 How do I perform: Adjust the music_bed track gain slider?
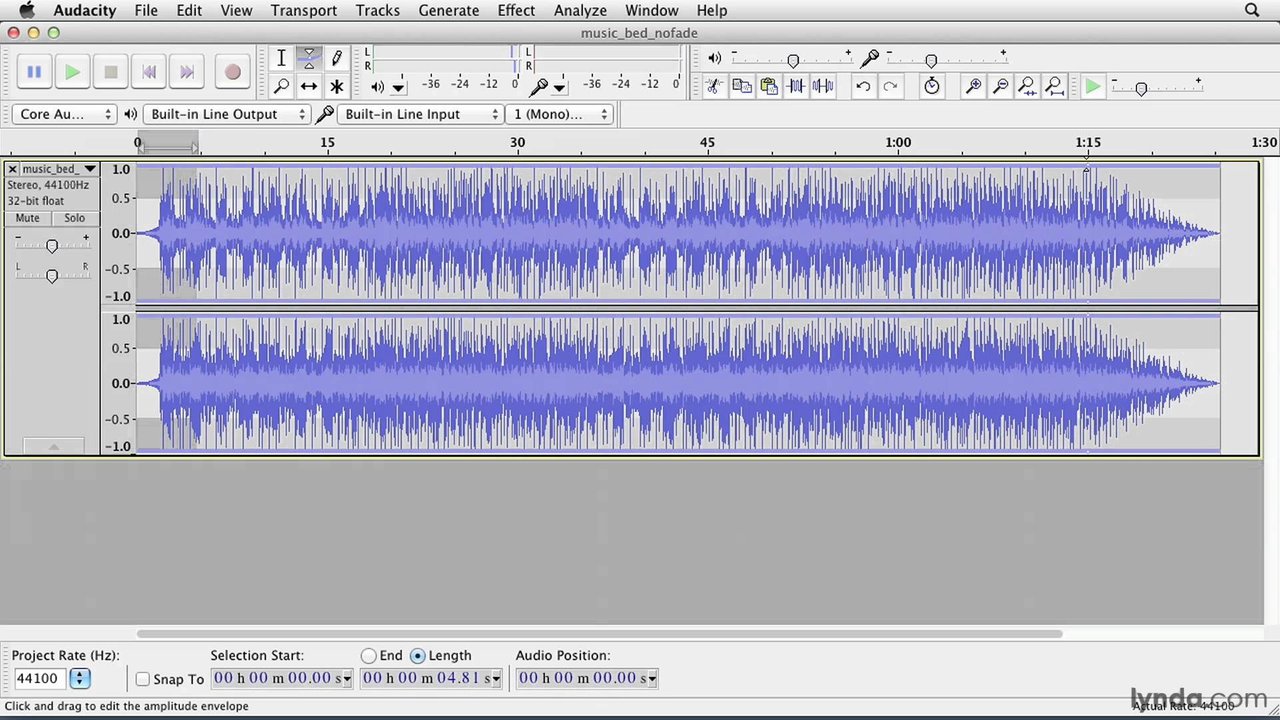(x=52, y=246)
